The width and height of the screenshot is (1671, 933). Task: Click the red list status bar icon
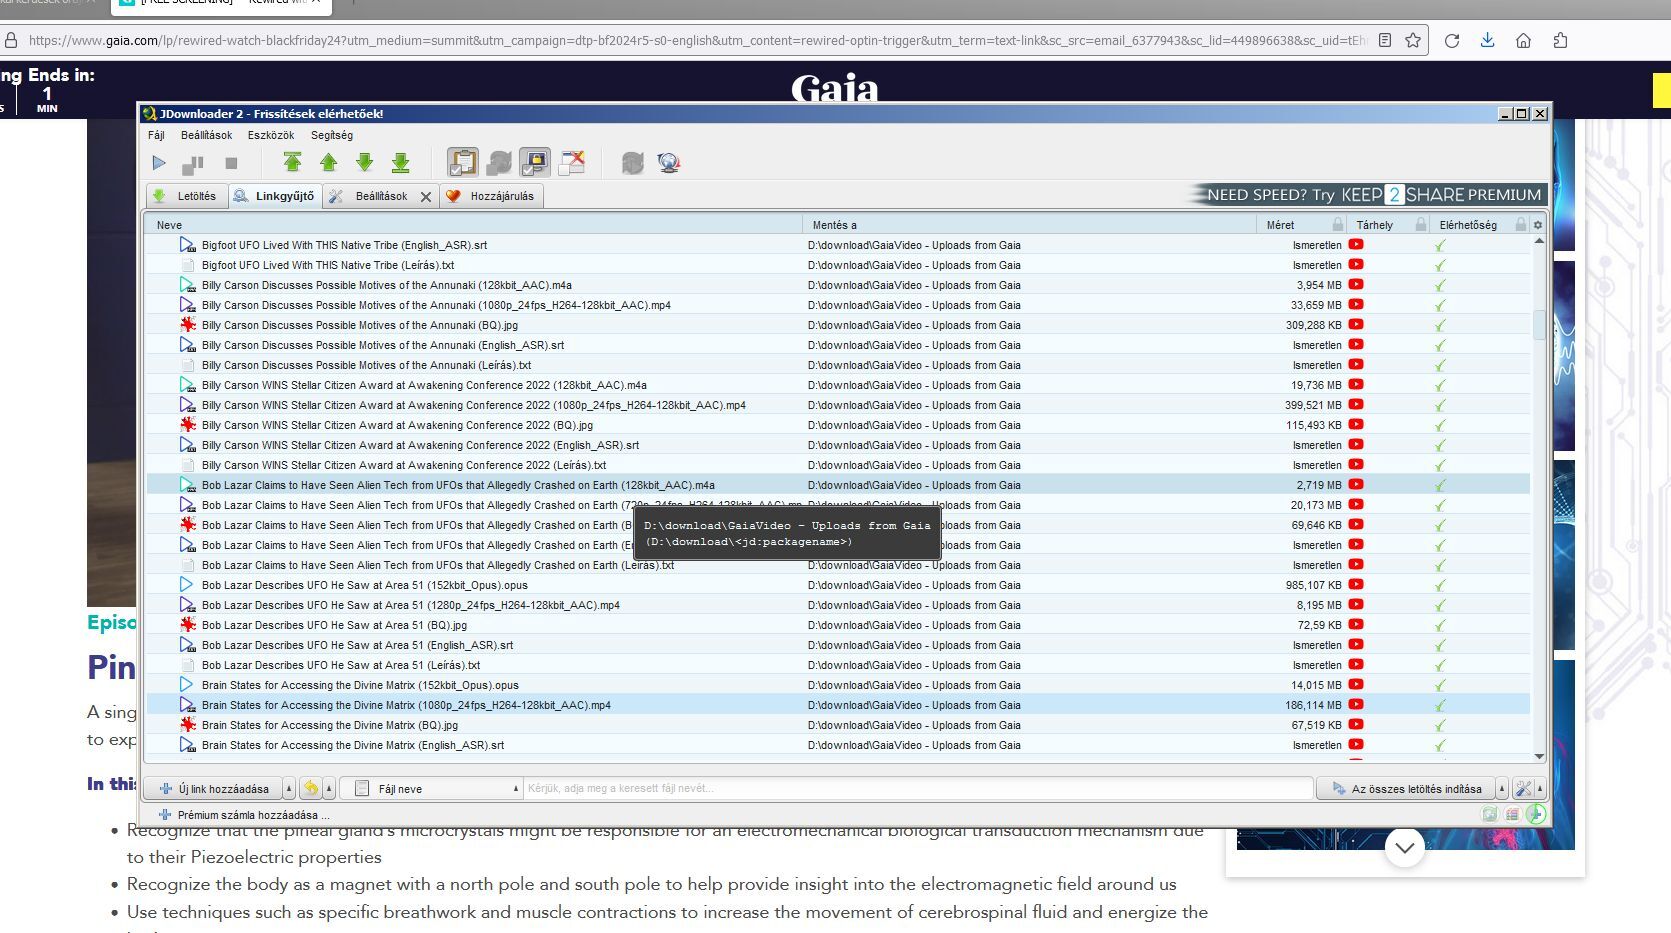tap(1513, 814)
